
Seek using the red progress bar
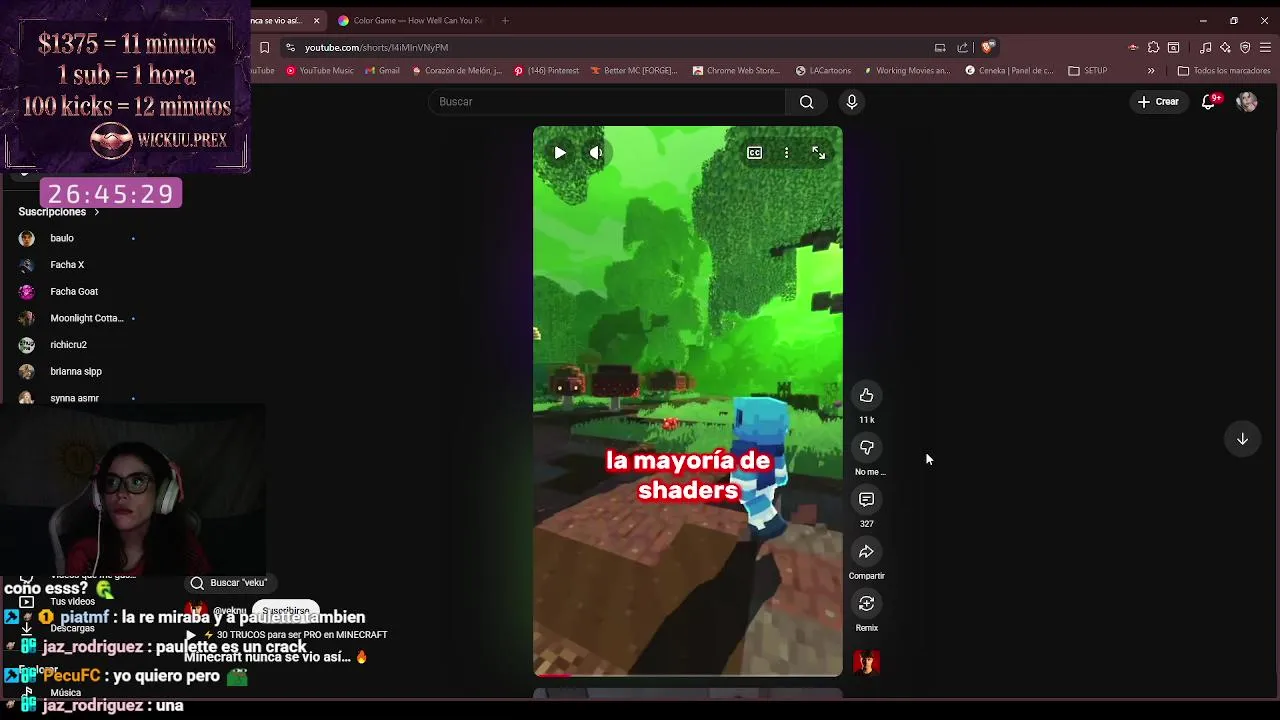tap(687, 675)
